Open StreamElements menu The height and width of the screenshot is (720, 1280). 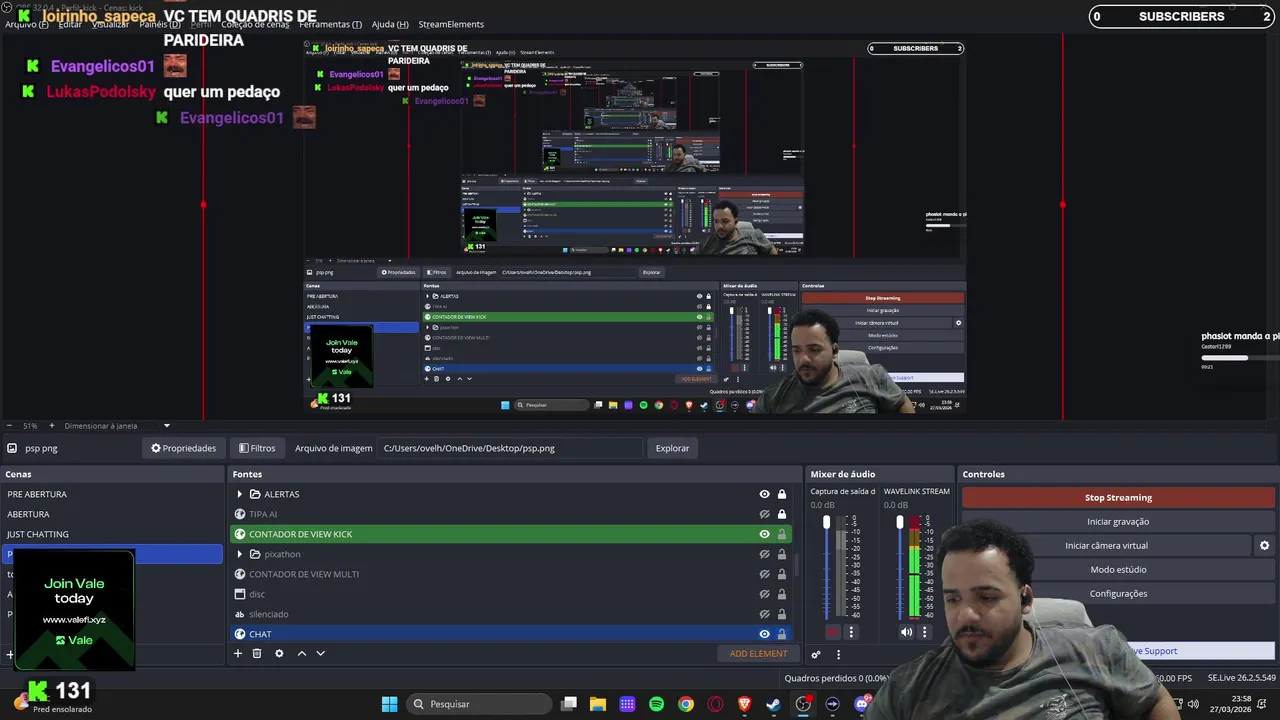pos(451,24)
